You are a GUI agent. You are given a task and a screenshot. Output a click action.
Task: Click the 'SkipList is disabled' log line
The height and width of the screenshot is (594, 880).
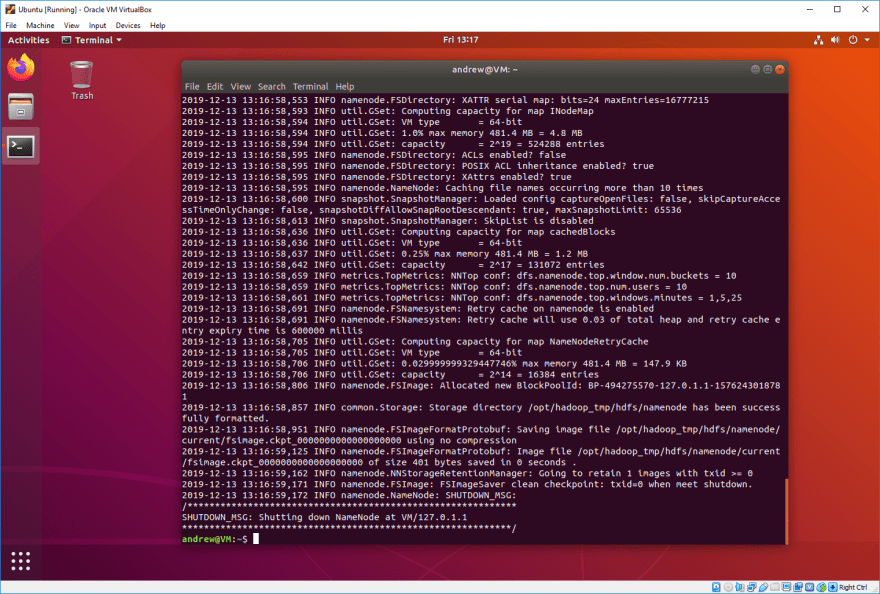pyautogui.click(x=387, y=221)
